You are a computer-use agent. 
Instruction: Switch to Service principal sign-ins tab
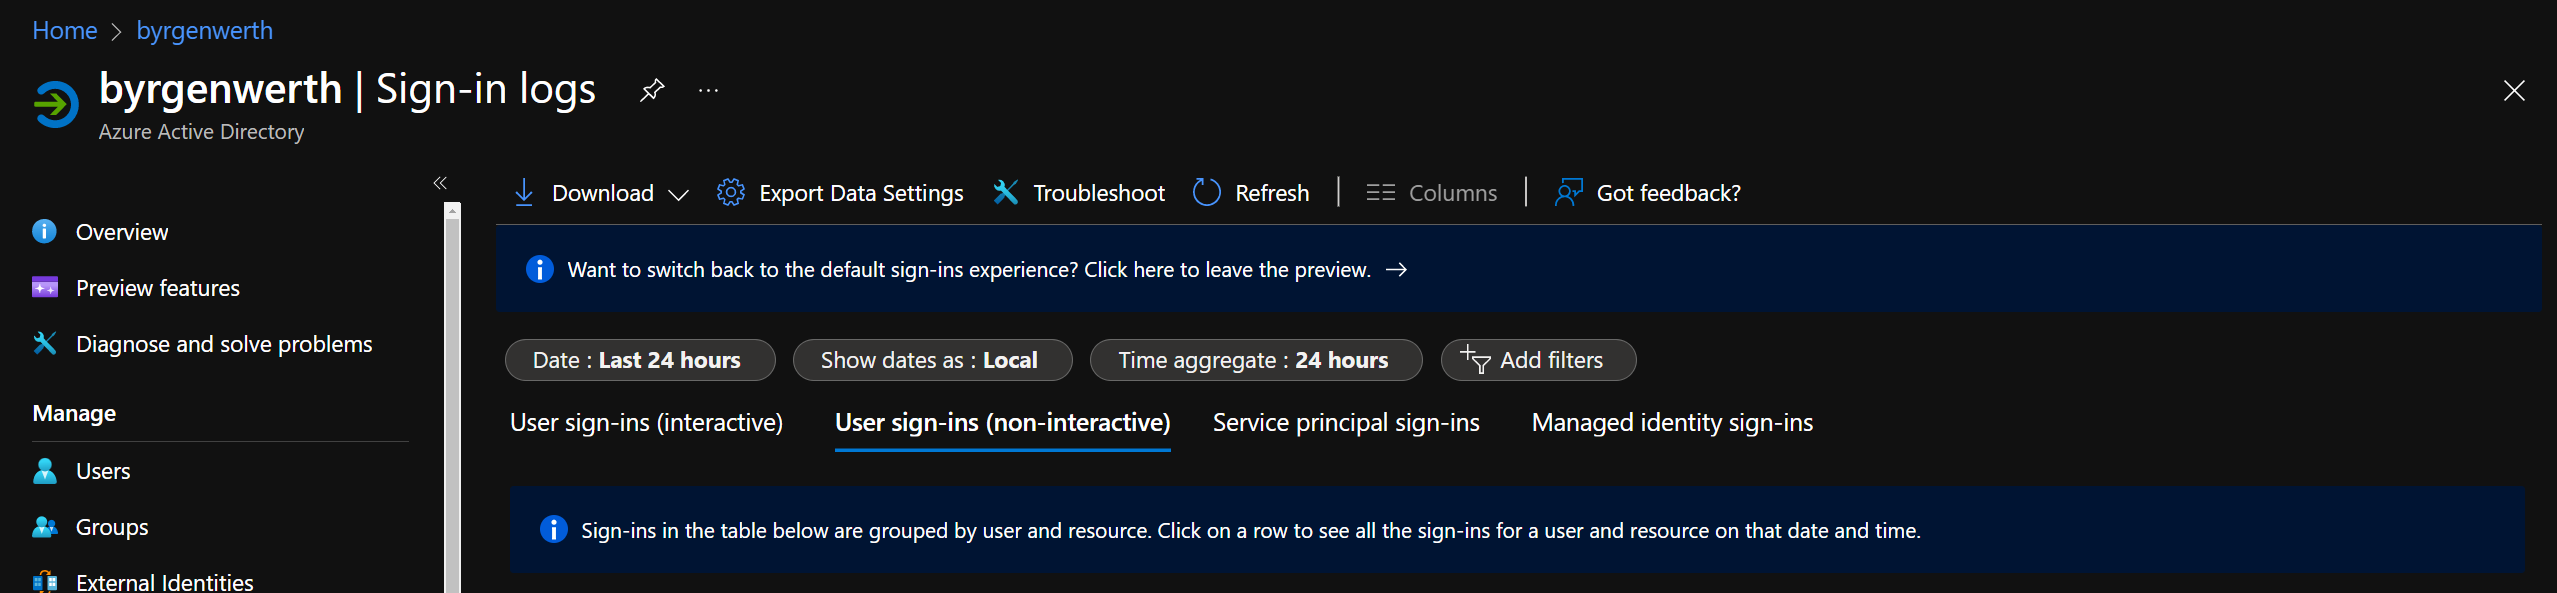click(1346, 423)
